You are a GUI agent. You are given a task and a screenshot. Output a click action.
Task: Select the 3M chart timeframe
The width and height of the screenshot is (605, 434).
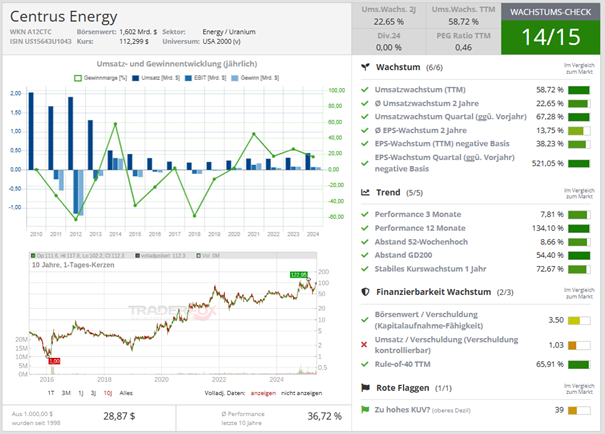66,393
